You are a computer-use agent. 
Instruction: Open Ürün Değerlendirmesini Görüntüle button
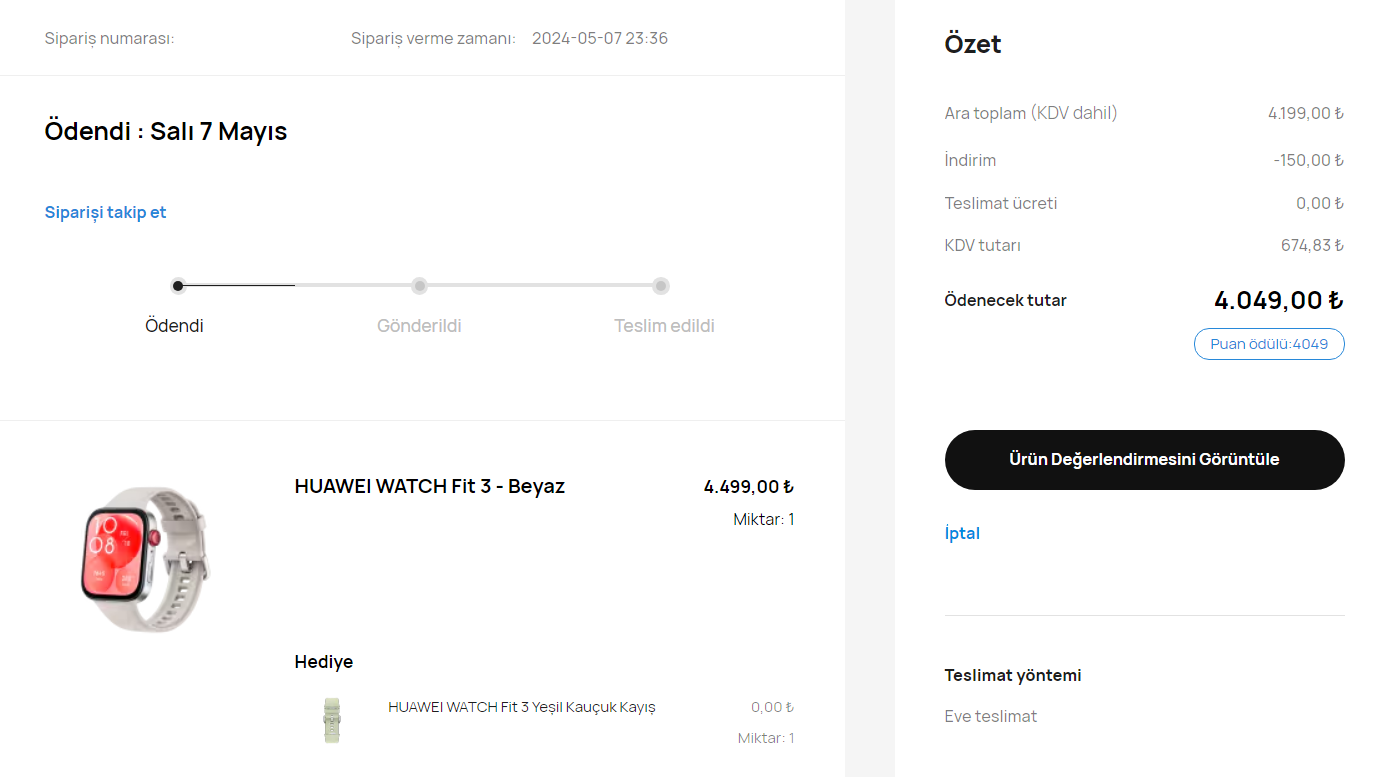tap(1144, 460)
